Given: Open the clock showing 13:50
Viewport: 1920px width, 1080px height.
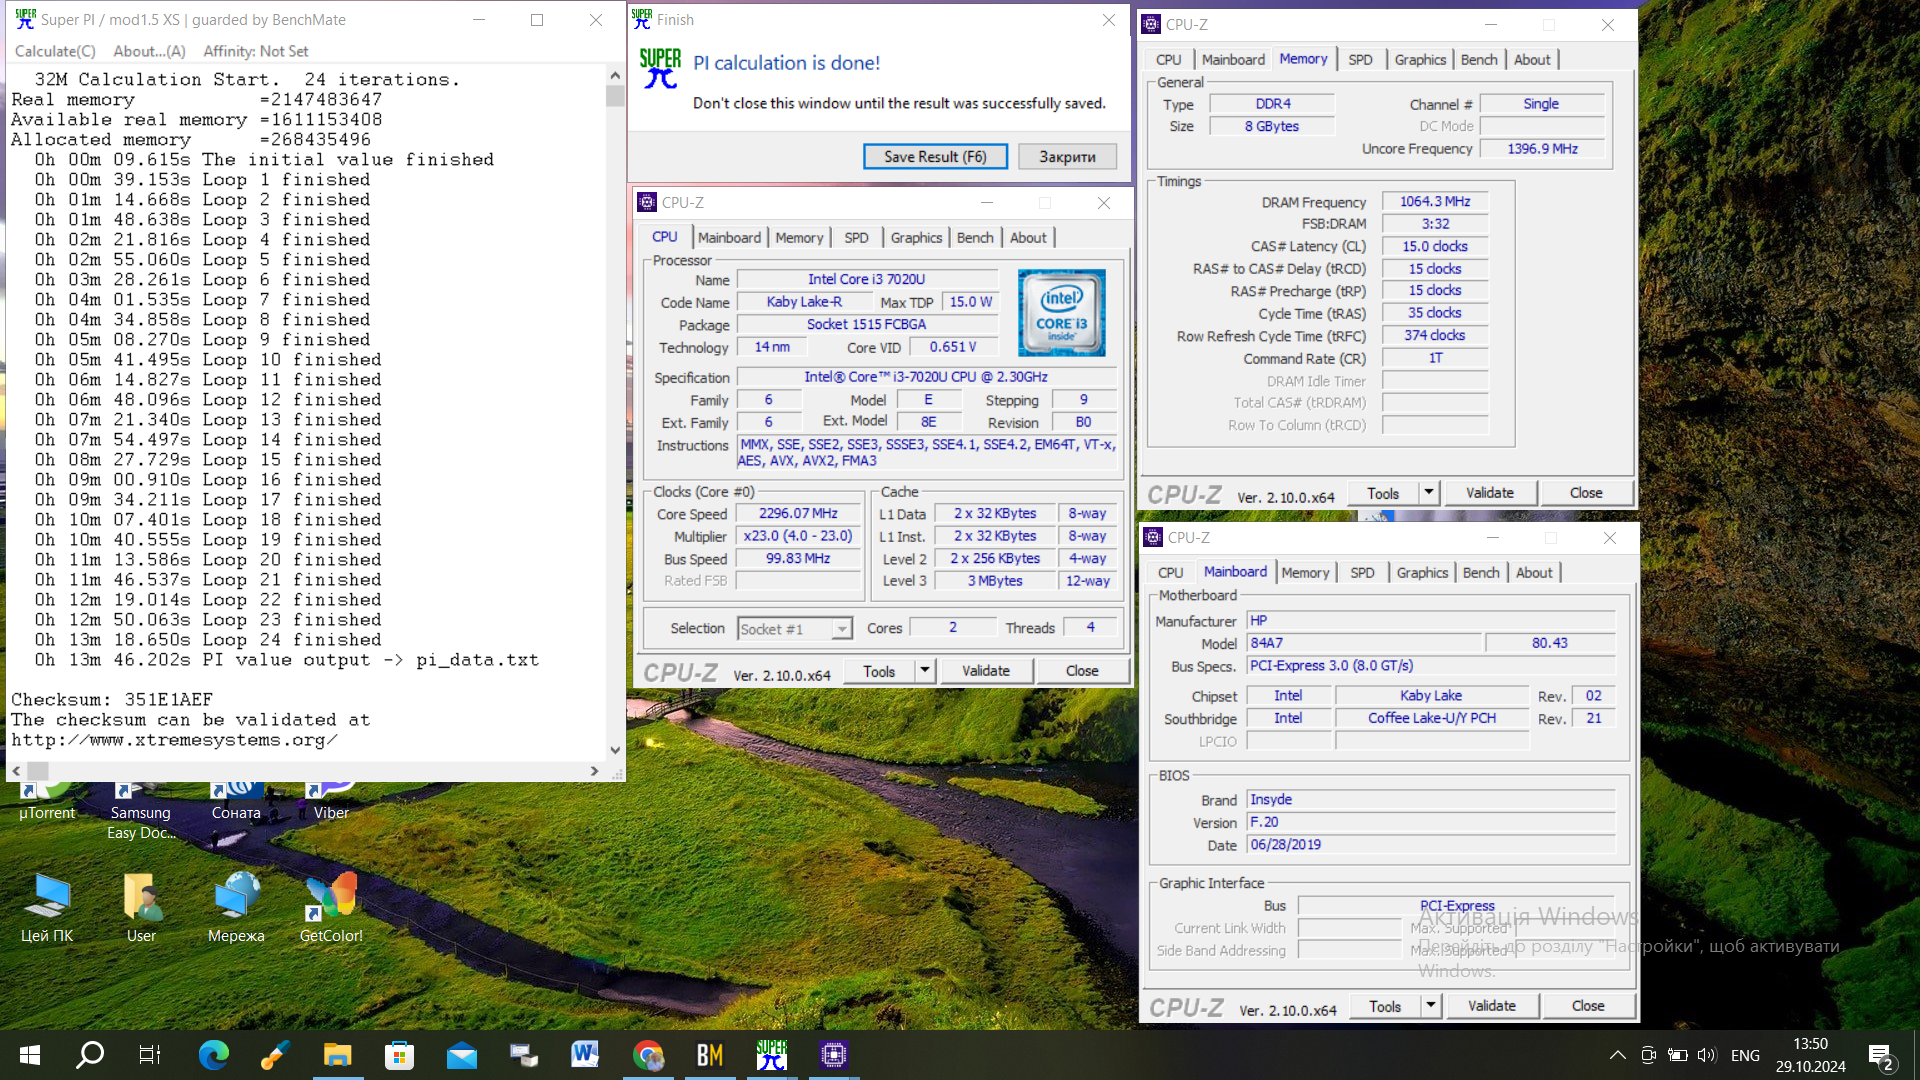Looking at the screenshot, I should [x=1811, y=1055].
